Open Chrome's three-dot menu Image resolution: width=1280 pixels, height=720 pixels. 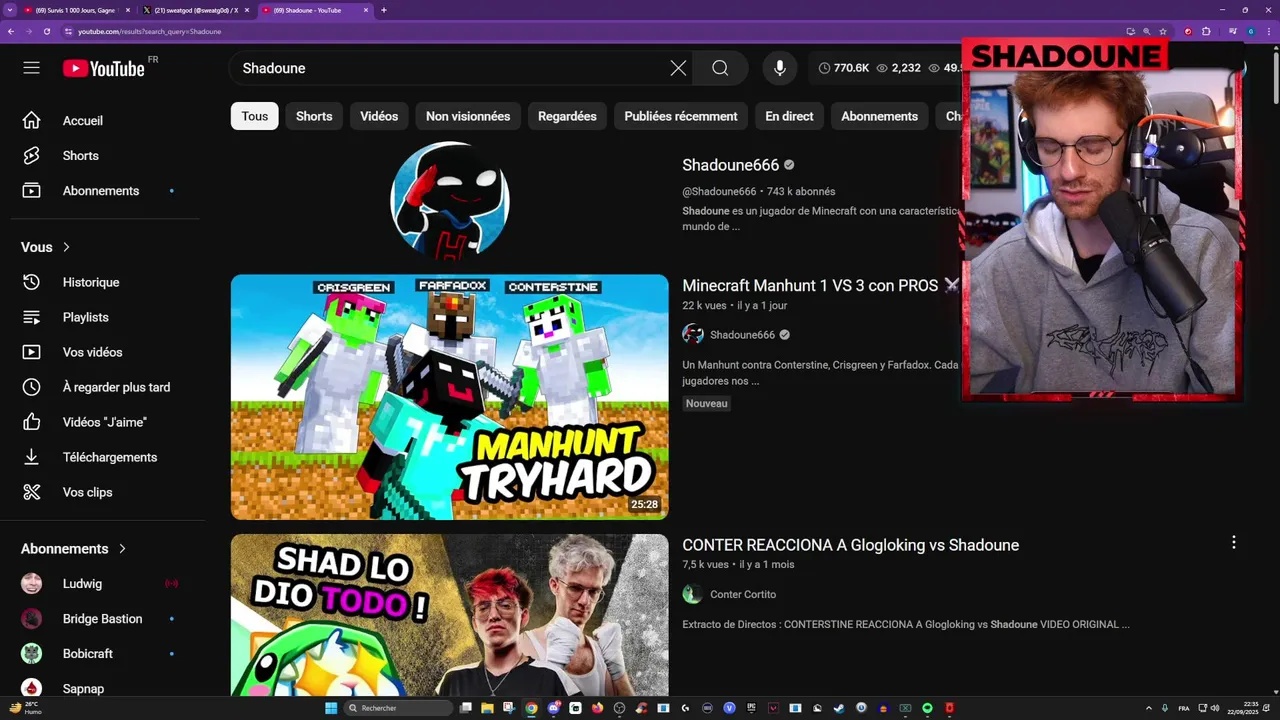click(1268, 31)
